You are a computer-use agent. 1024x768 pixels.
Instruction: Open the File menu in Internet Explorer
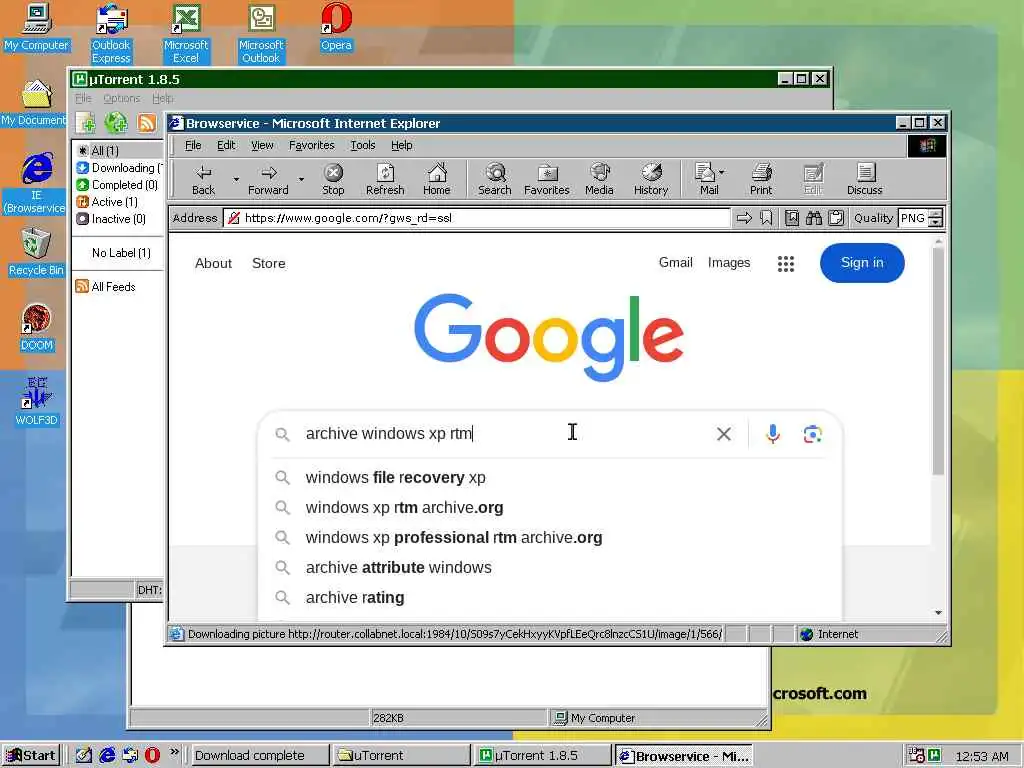pyautogui.click(x=193, y=145)
